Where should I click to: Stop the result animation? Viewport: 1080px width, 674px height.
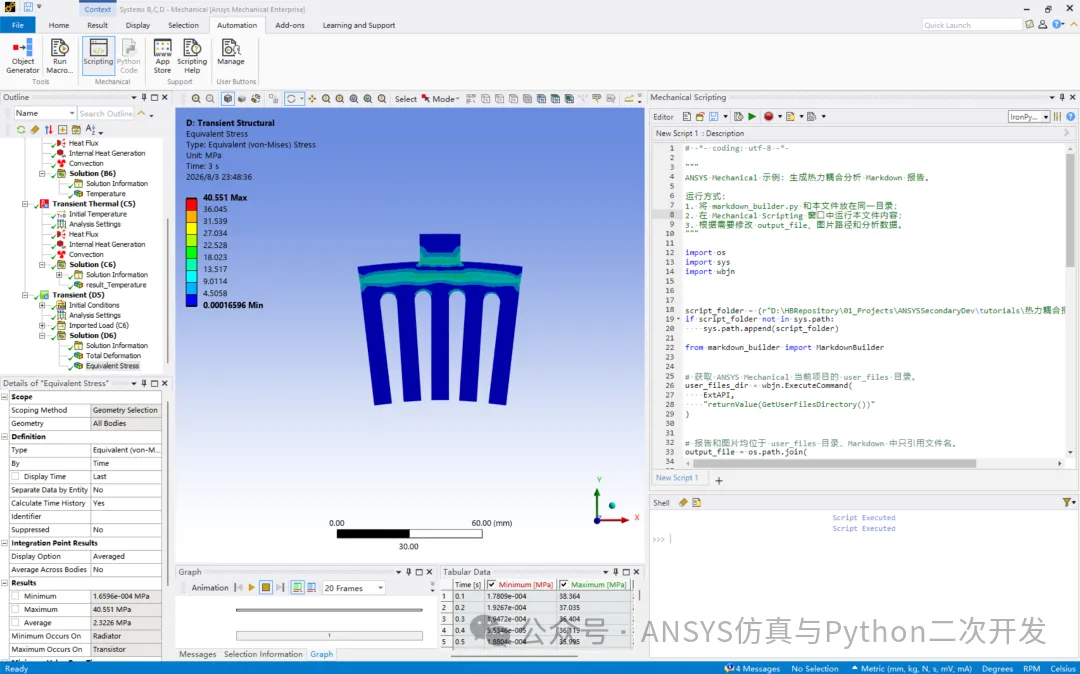pyautogui.click(x=266, y=587)
